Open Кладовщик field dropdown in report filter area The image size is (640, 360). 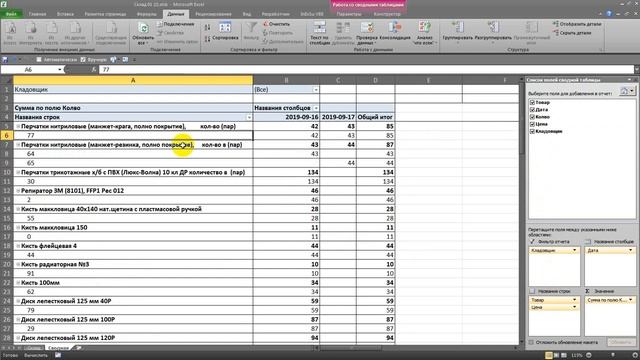[574, 250]
